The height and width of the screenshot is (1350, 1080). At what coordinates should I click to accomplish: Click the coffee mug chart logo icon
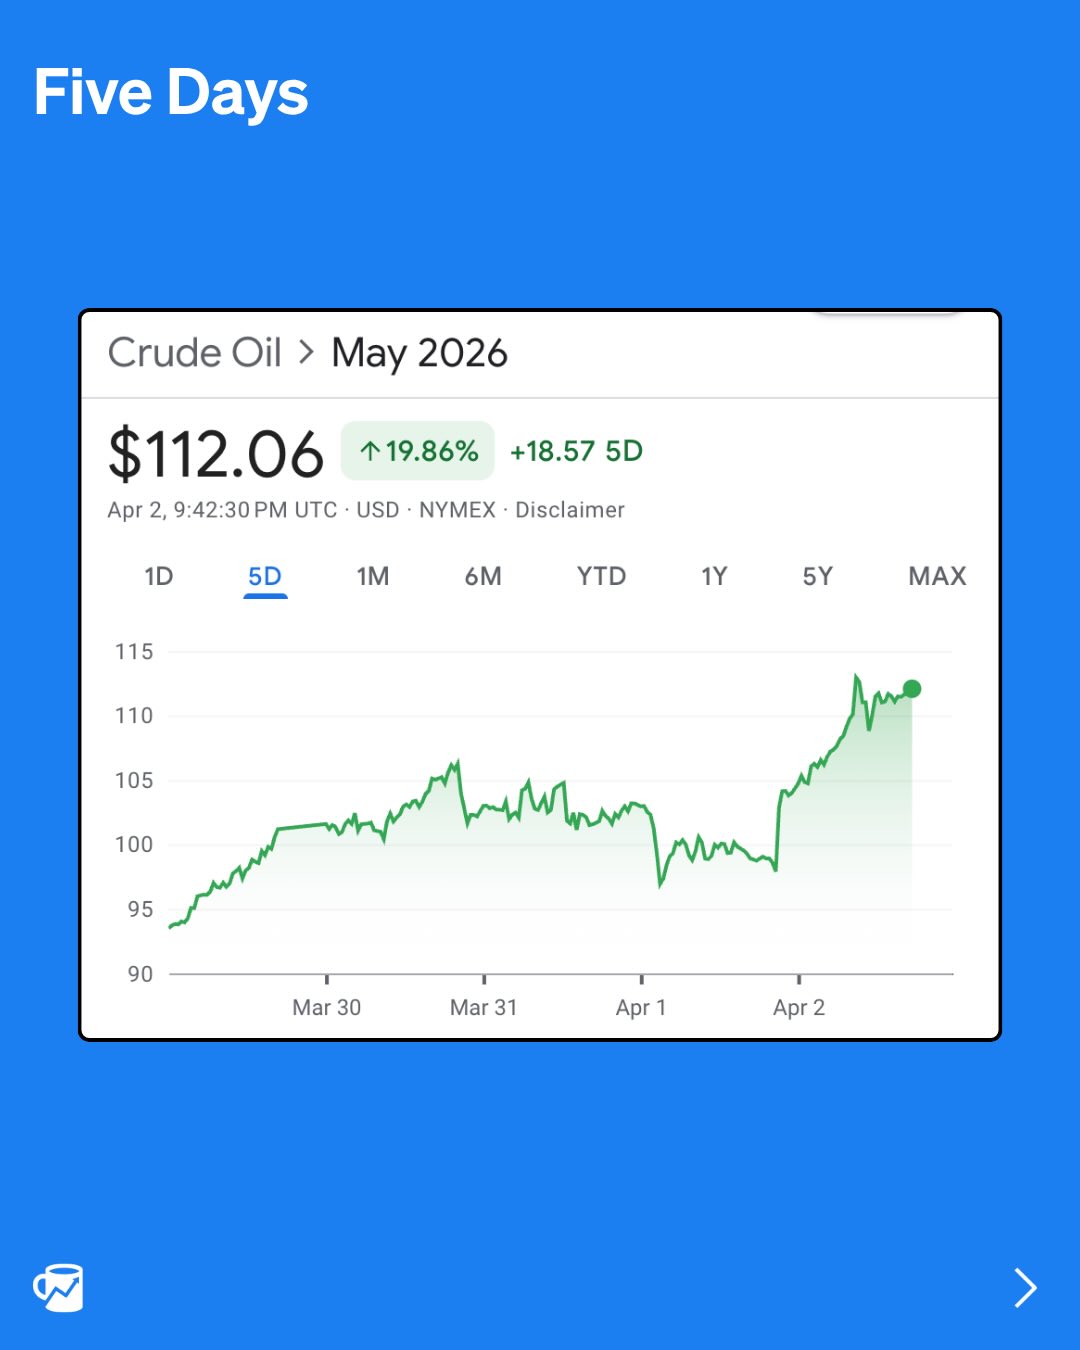59,1287
